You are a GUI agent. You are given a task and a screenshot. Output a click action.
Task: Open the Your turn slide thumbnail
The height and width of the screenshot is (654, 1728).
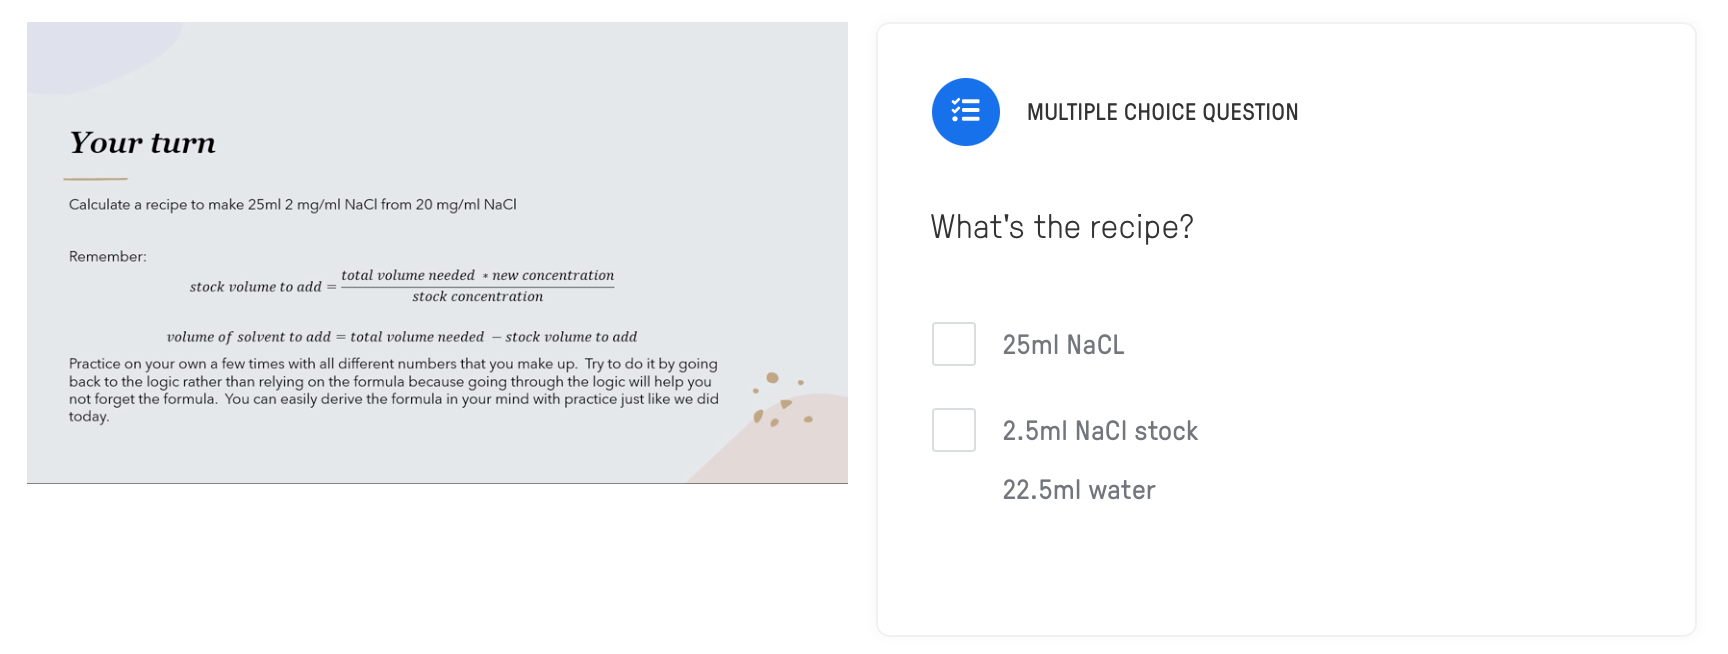437,248
